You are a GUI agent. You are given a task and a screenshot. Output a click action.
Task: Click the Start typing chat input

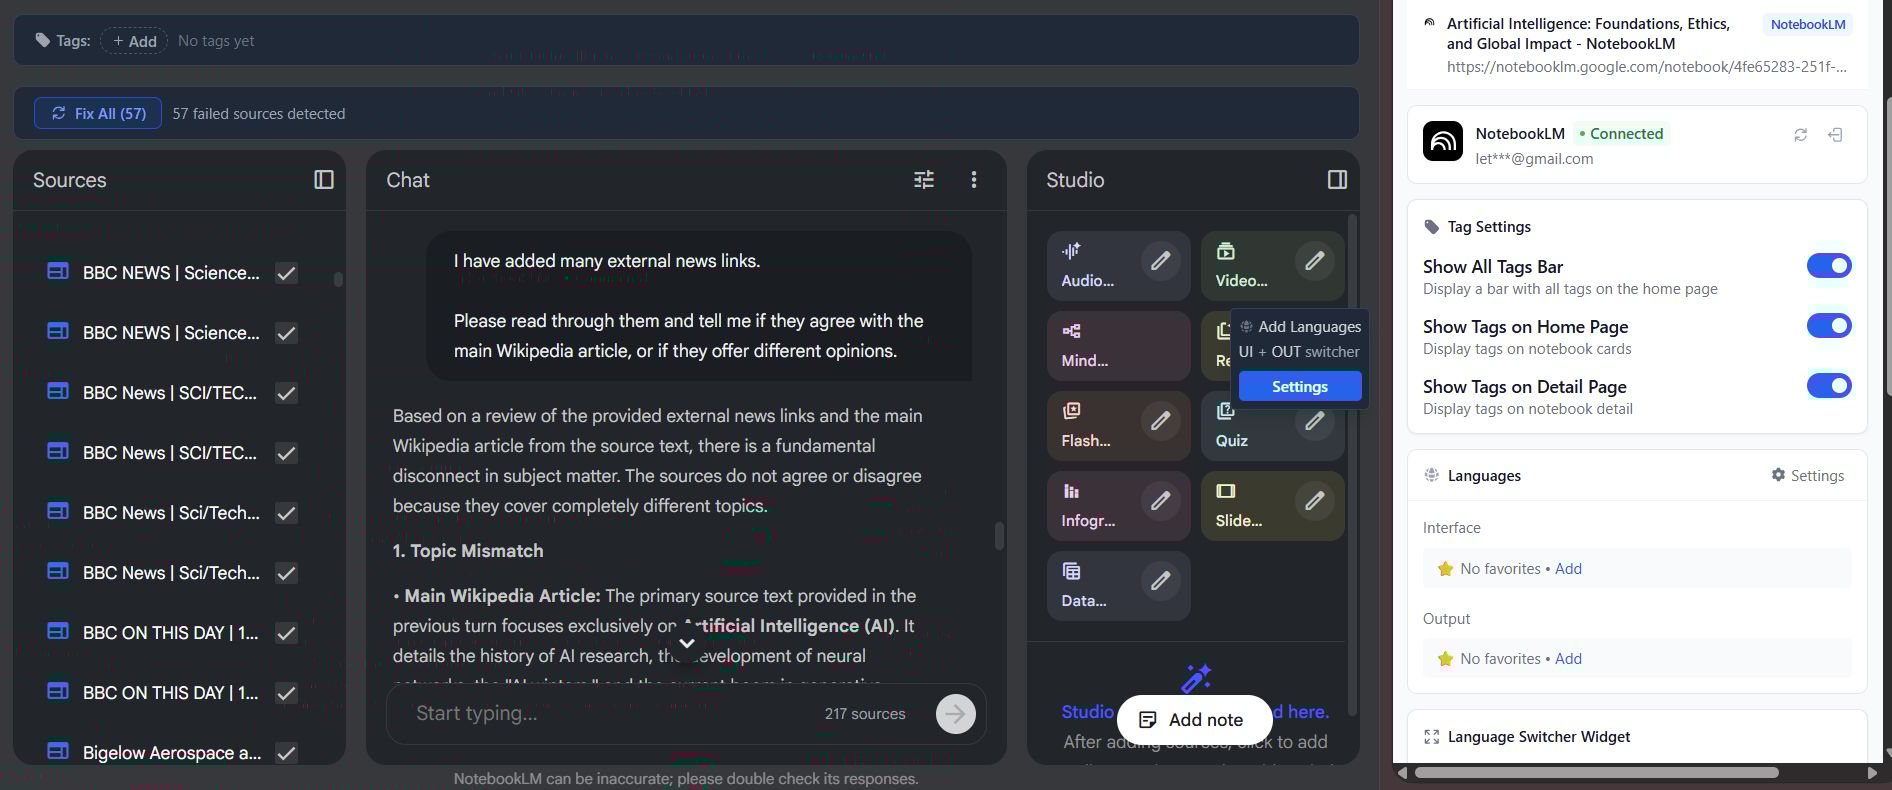[600, 713]
